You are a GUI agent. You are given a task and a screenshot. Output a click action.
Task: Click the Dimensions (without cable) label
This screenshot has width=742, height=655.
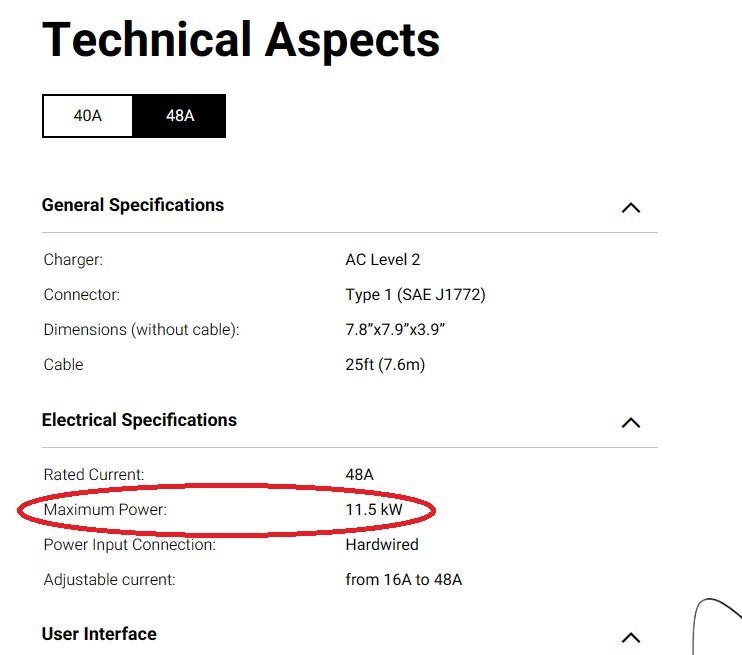click(141, 330)
